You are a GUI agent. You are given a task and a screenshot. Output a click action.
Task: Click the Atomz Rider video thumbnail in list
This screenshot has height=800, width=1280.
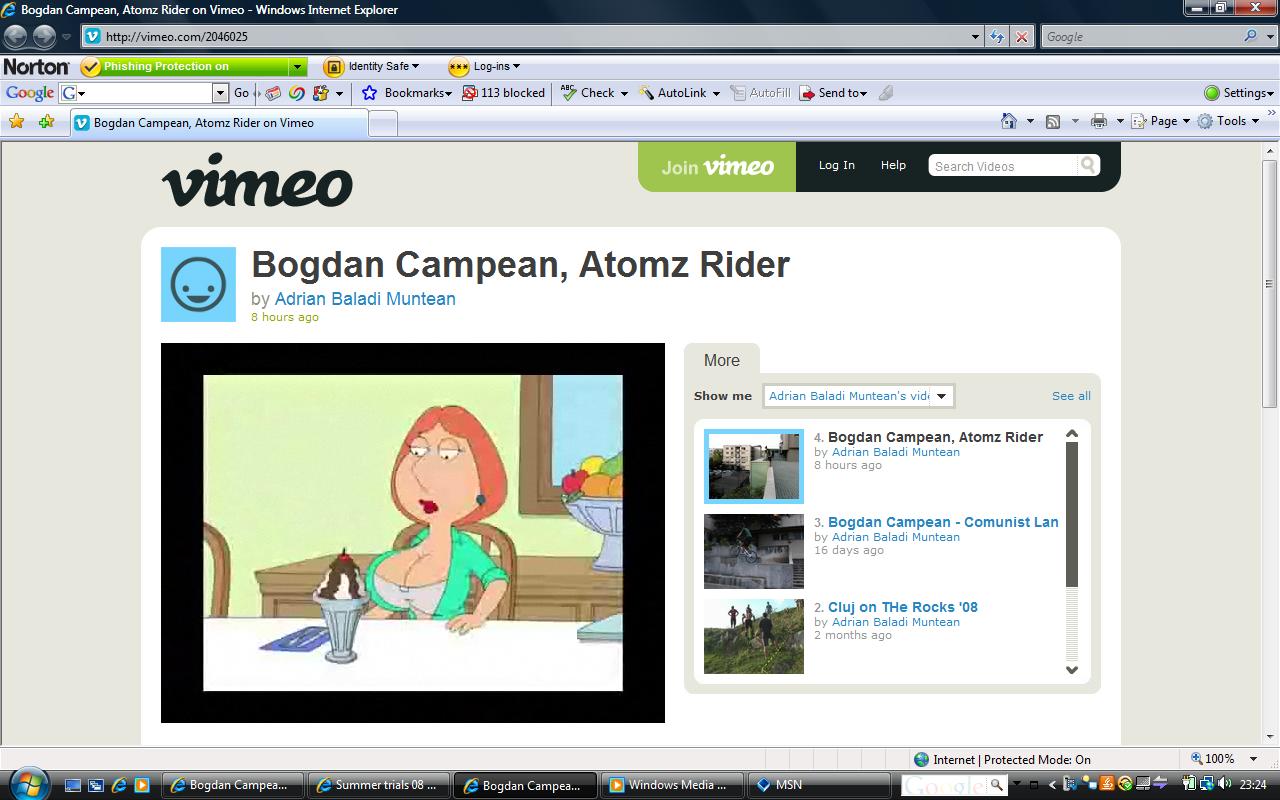[x=754, y=466]
